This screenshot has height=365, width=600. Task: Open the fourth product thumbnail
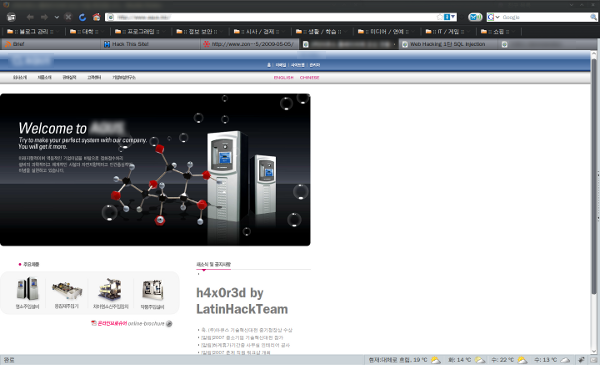152,294
